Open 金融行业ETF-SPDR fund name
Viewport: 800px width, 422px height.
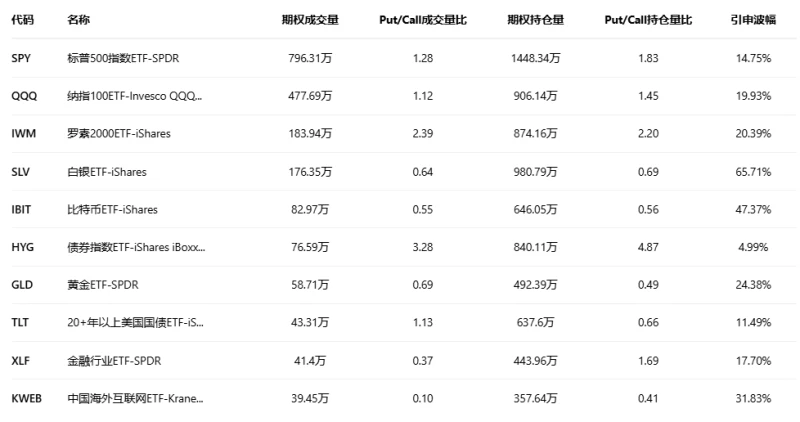click(113, 360)
